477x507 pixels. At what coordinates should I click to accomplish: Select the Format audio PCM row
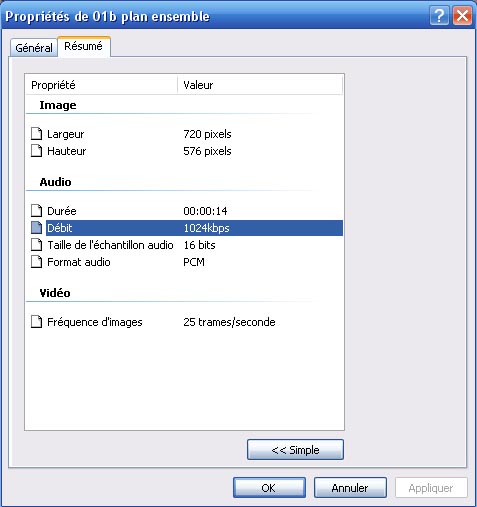(187, 262)
